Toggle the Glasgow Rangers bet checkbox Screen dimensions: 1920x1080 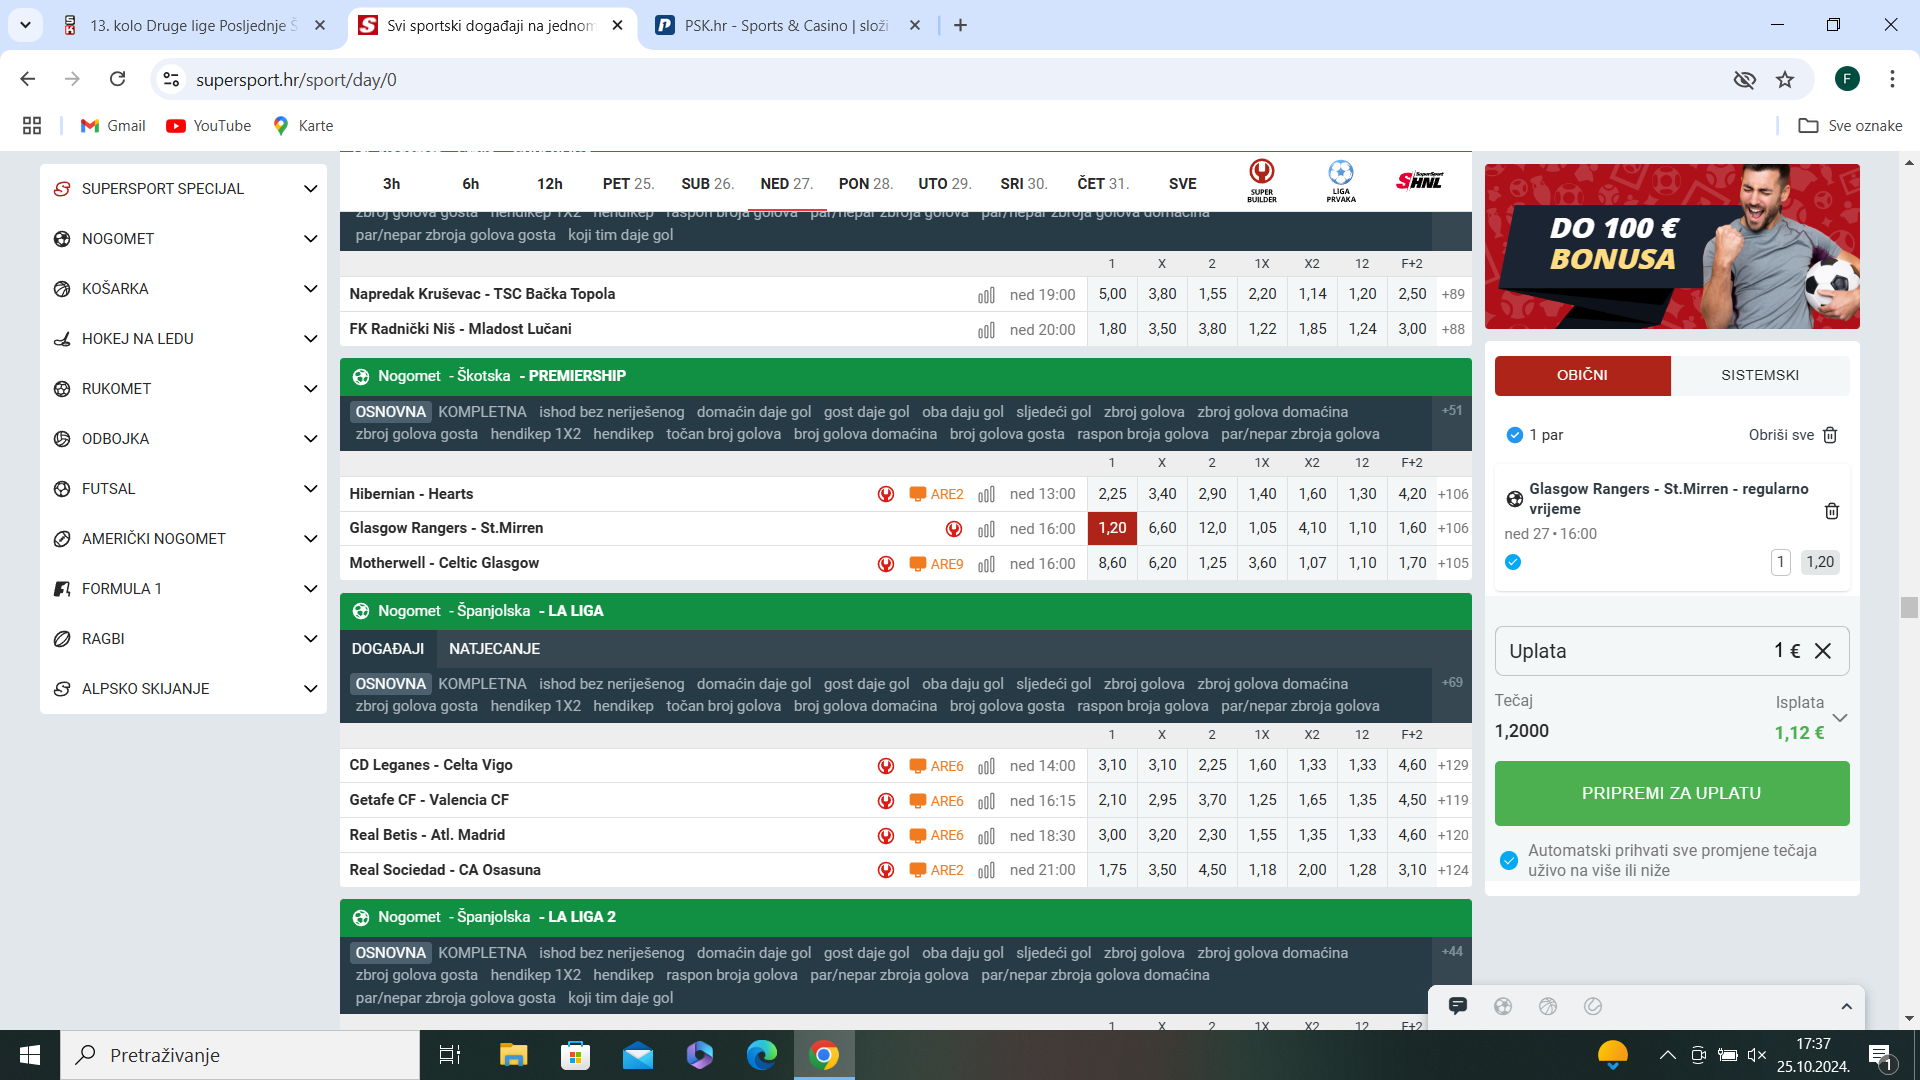(x=1513, y=562)
